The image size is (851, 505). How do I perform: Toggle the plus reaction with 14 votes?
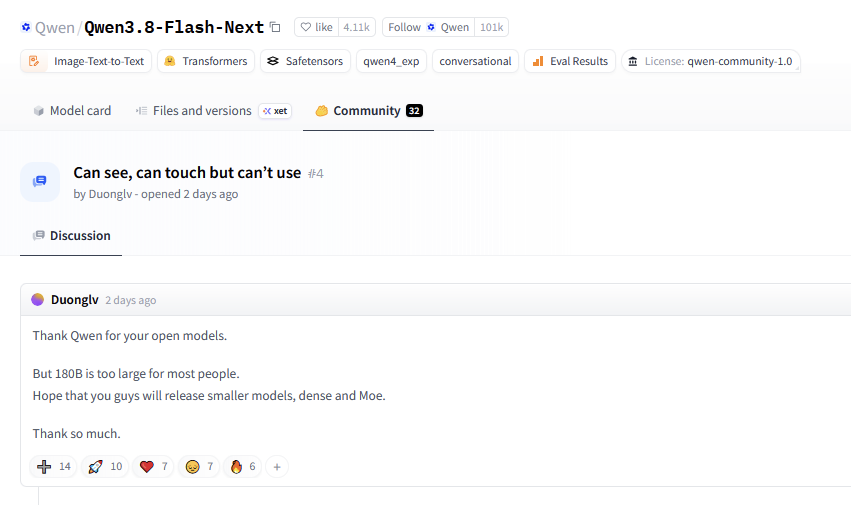click(54, 466)
